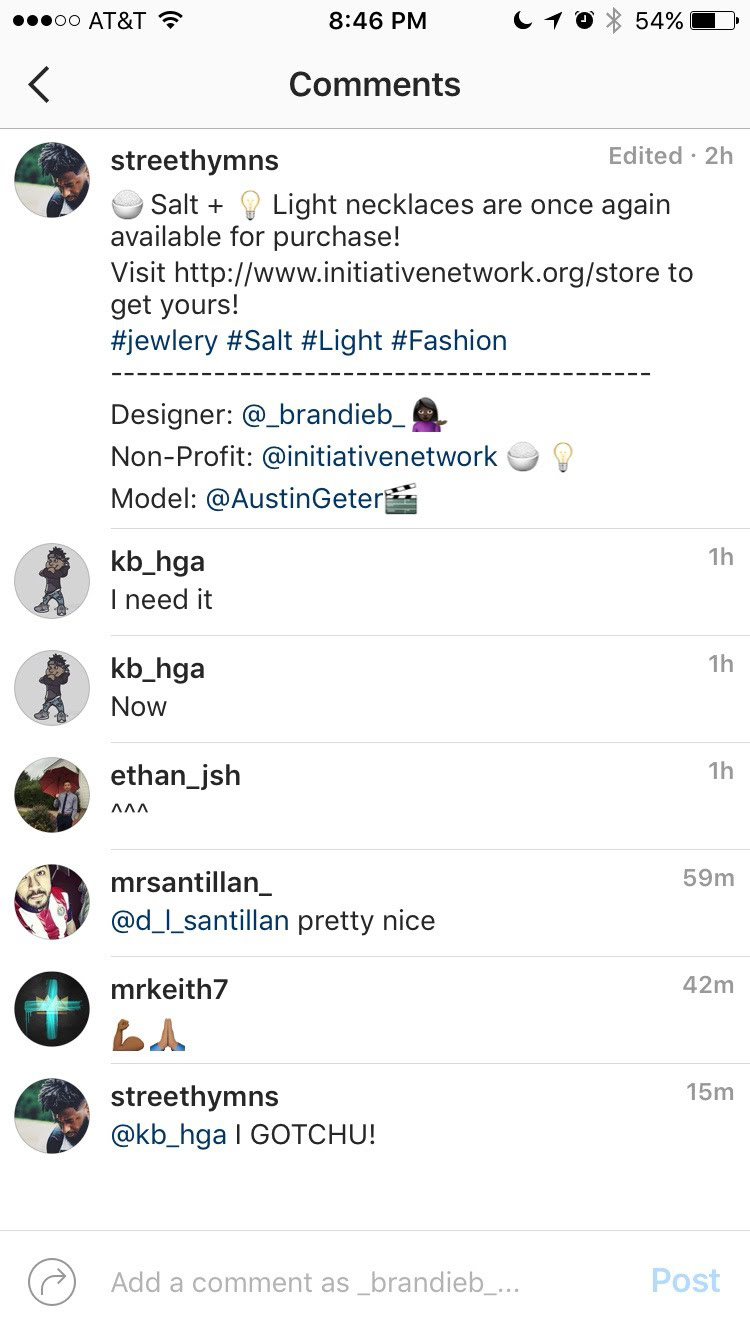Tap the back arrow icon
750x1334 pixels.
[x=39, y=85]
